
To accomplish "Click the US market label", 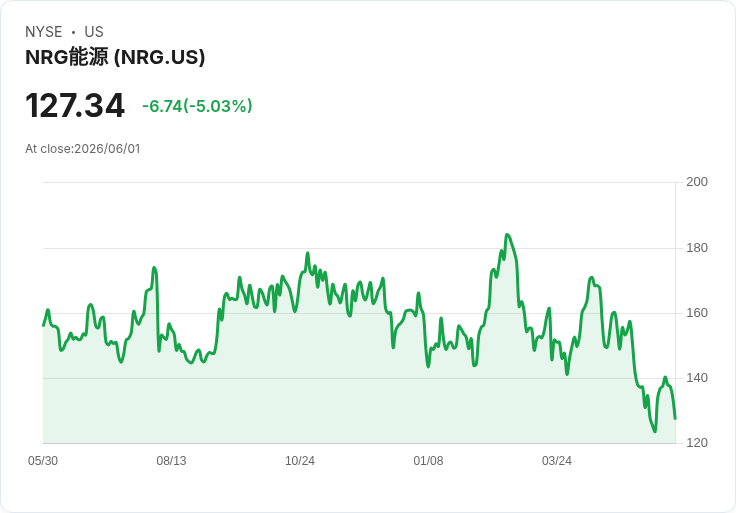I will click(94, 32).
